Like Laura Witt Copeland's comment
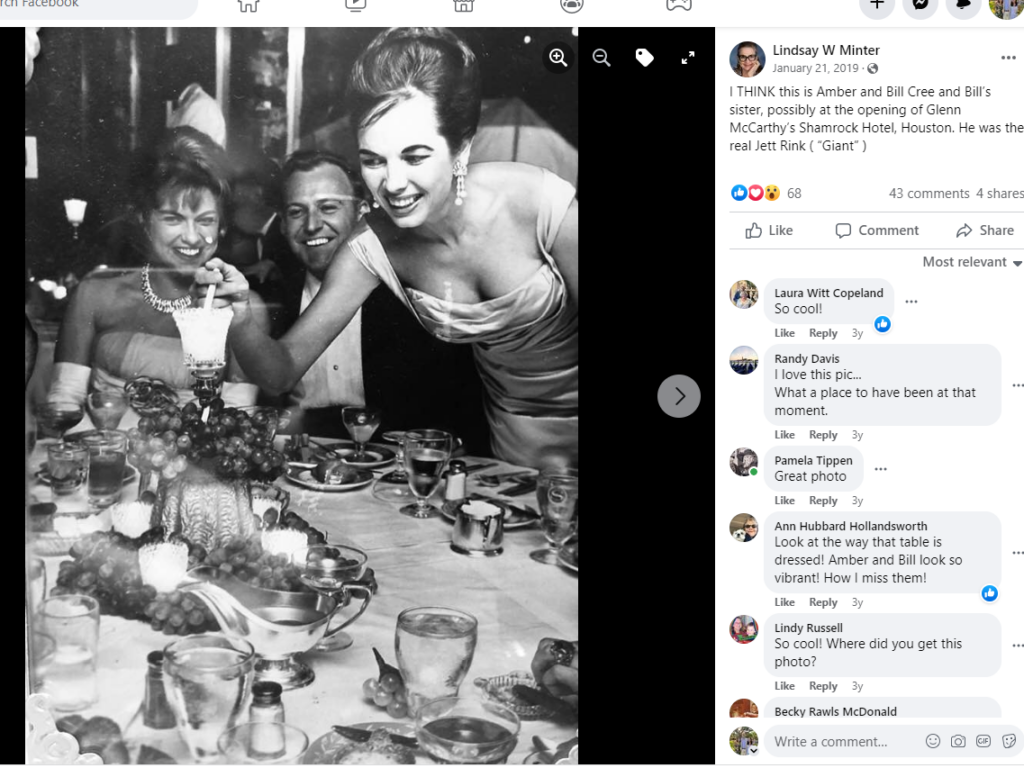 coord(784,333)
